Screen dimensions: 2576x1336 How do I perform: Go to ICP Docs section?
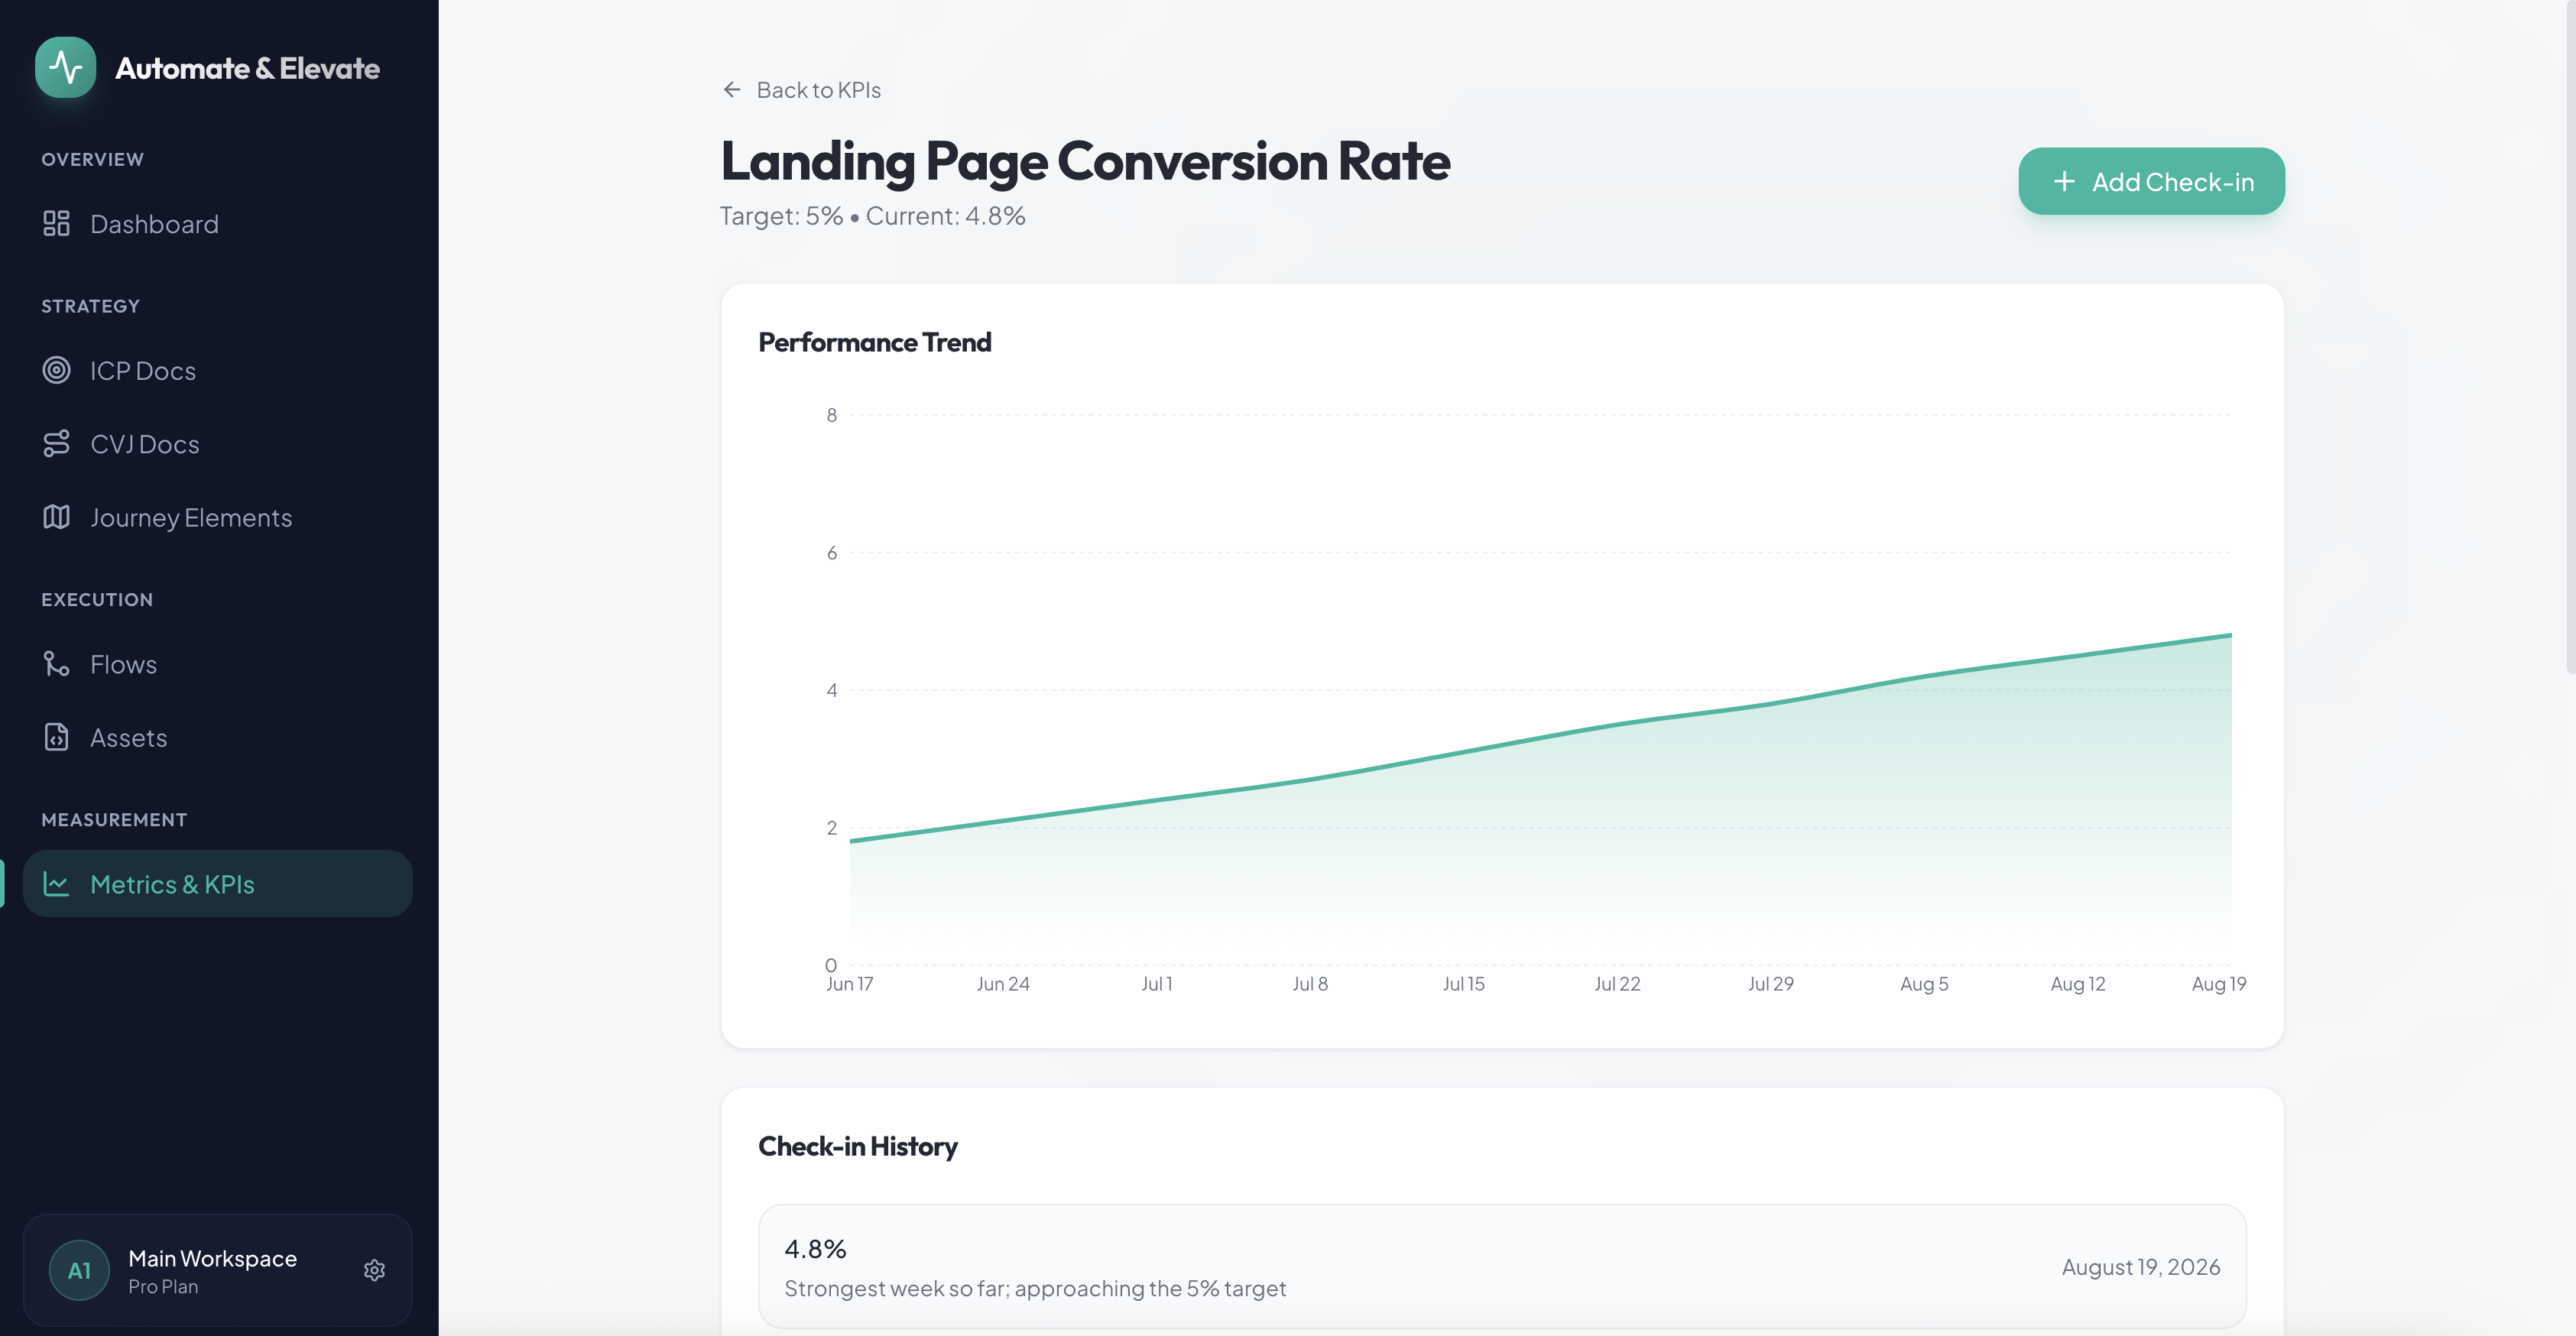217,370
